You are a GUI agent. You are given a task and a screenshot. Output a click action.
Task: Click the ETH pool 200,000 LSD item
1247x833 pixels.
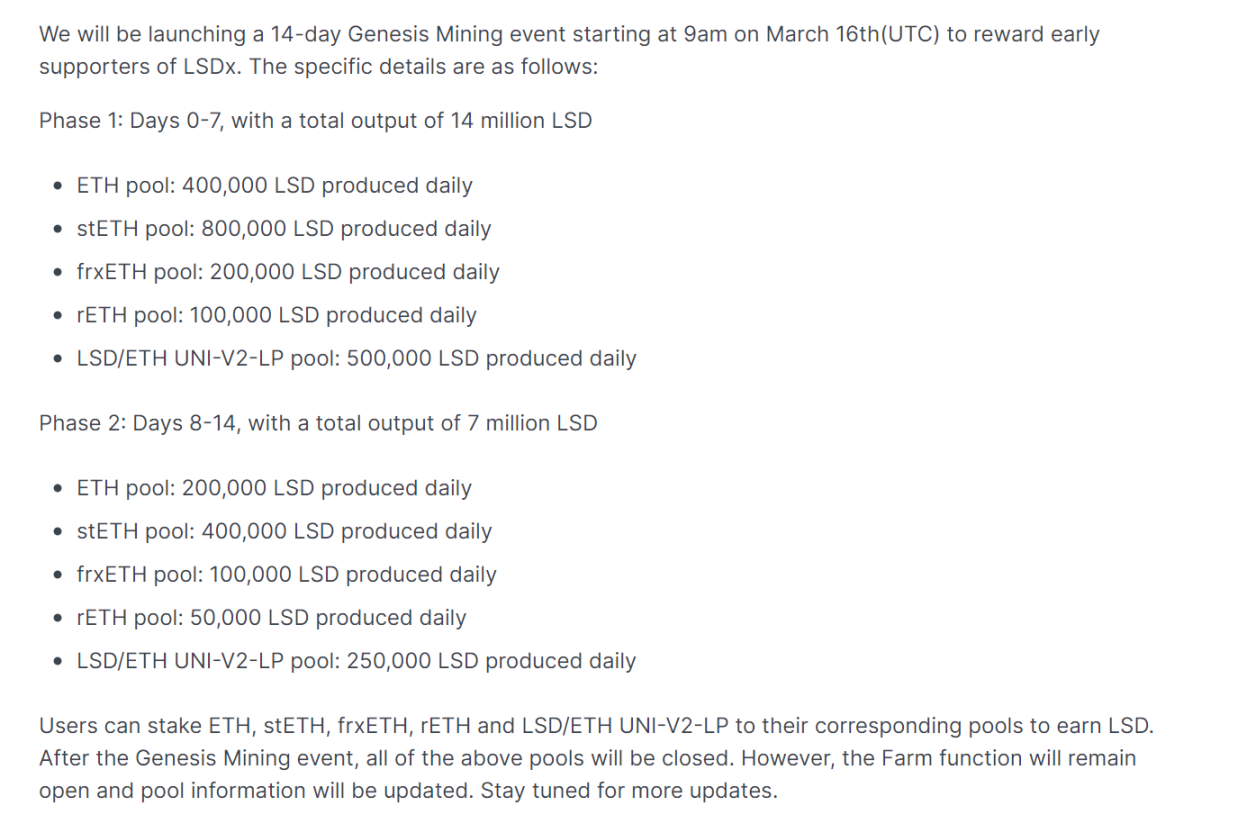[x=274, y=488]
